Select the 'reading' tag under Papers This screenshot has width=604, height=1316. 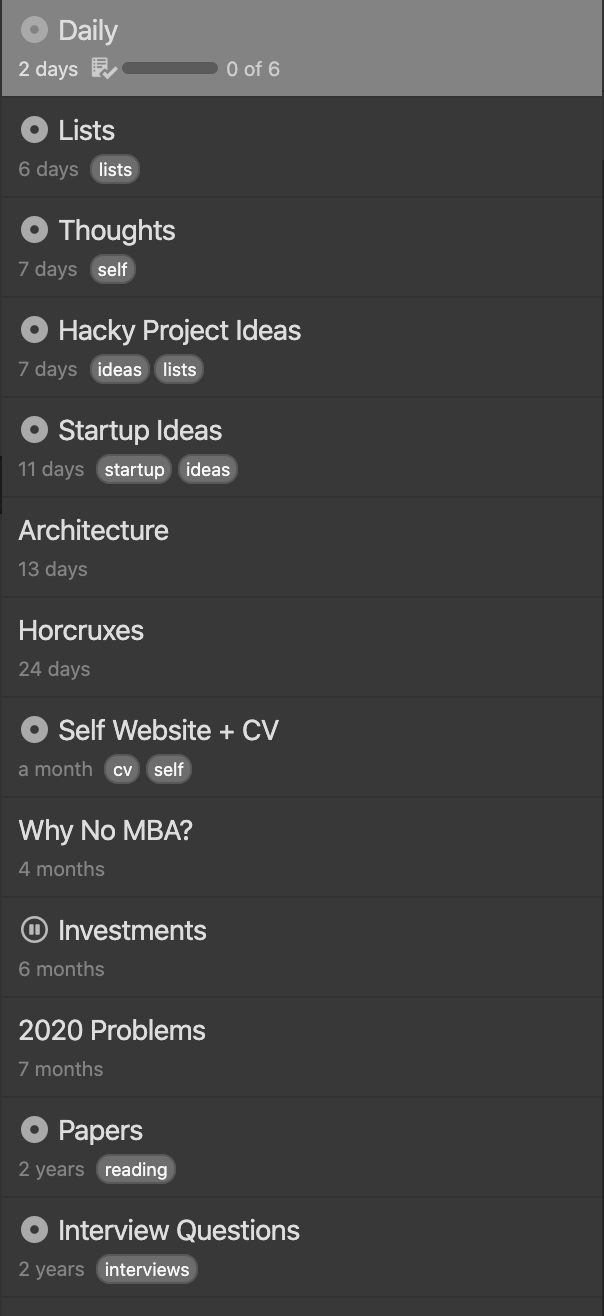coord(136,1170)
